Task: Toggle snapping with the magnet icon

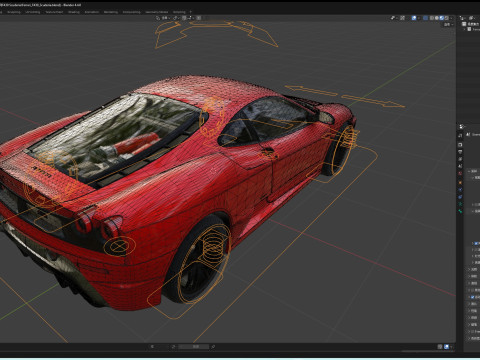Action: pos(184,18)
